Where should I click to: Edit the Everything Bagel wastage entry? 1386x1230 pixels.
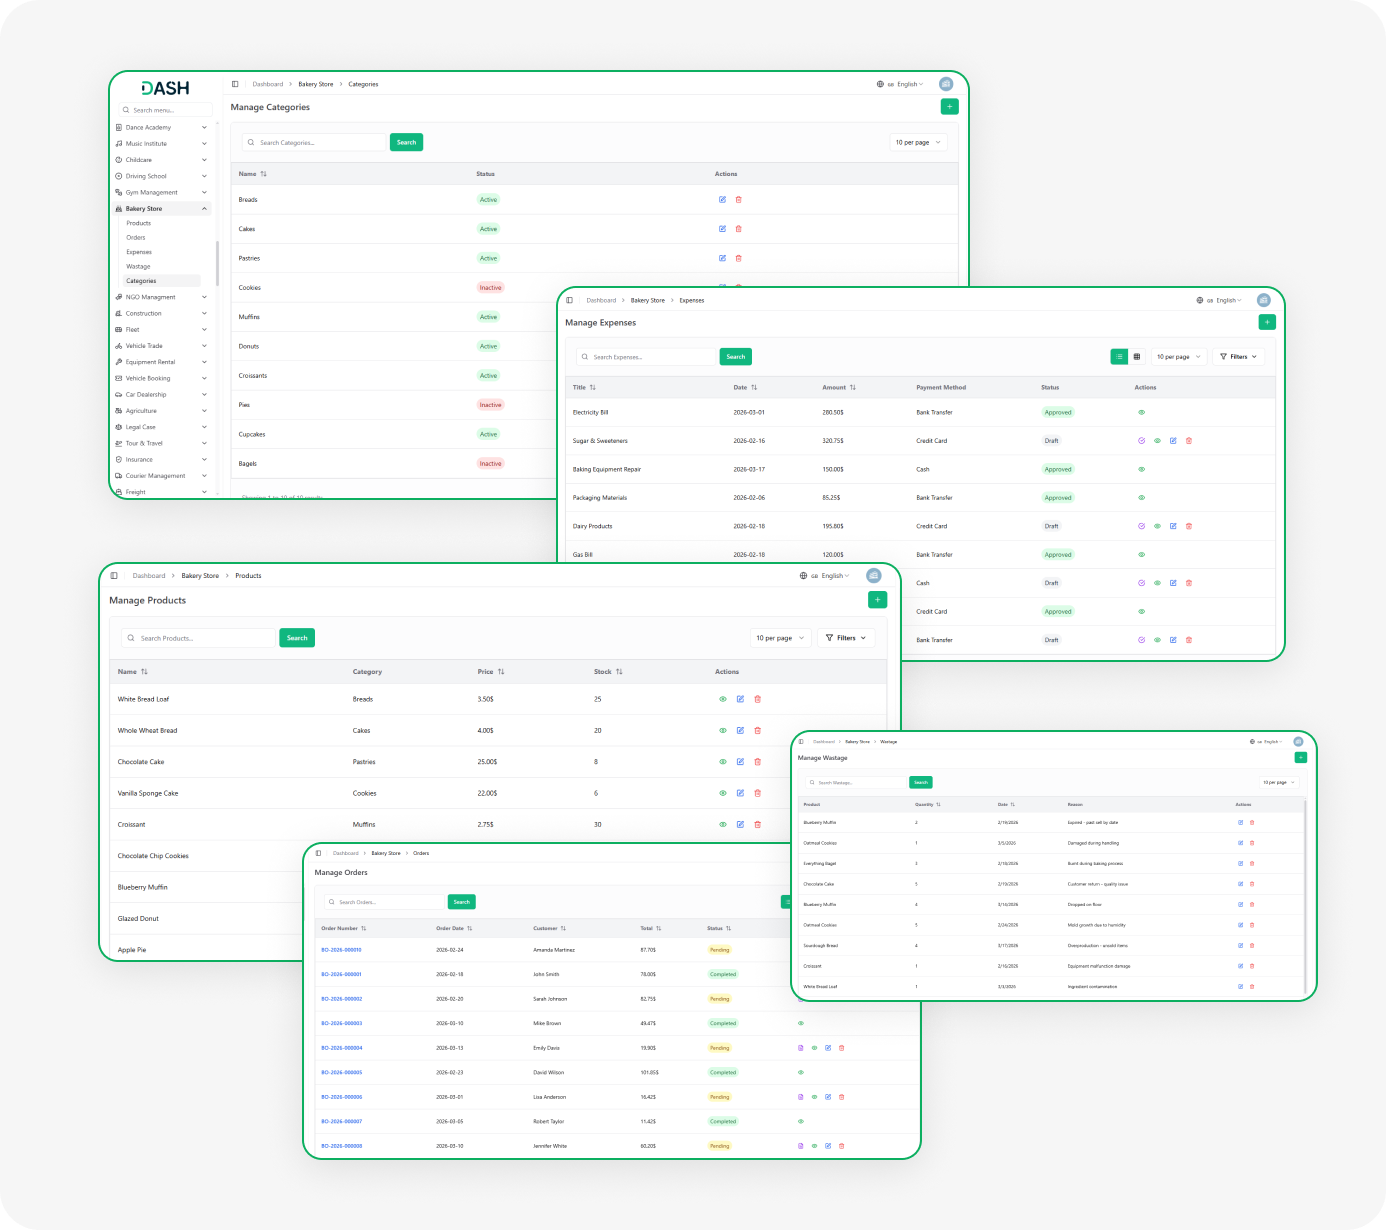pos(1241,864)
